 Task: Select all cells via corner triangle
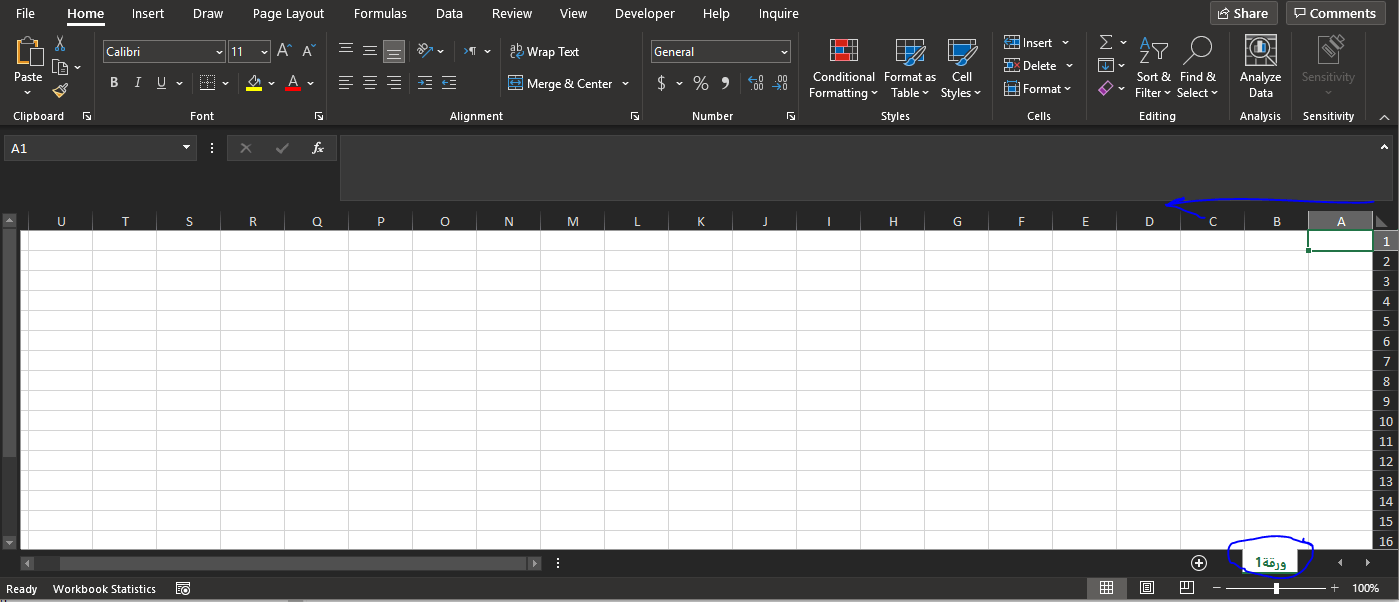(x=1383, y=221)
